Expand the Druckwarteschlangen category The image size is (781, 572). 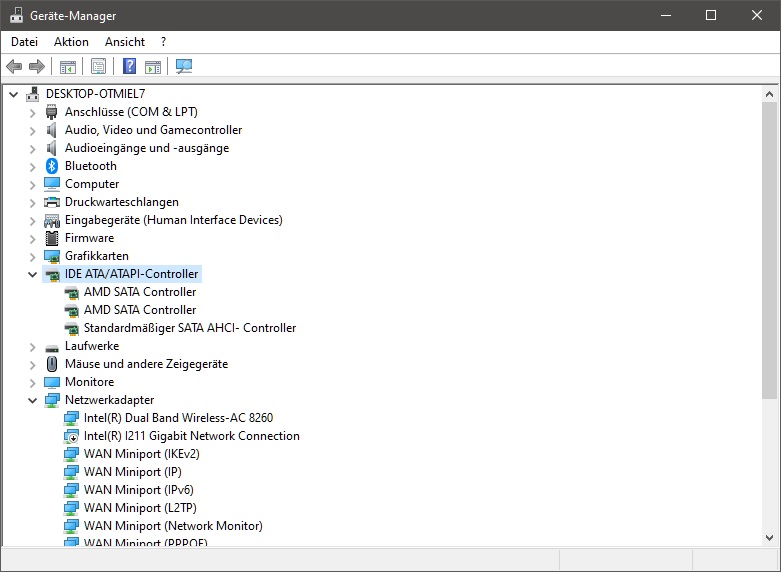coord(32,203)
